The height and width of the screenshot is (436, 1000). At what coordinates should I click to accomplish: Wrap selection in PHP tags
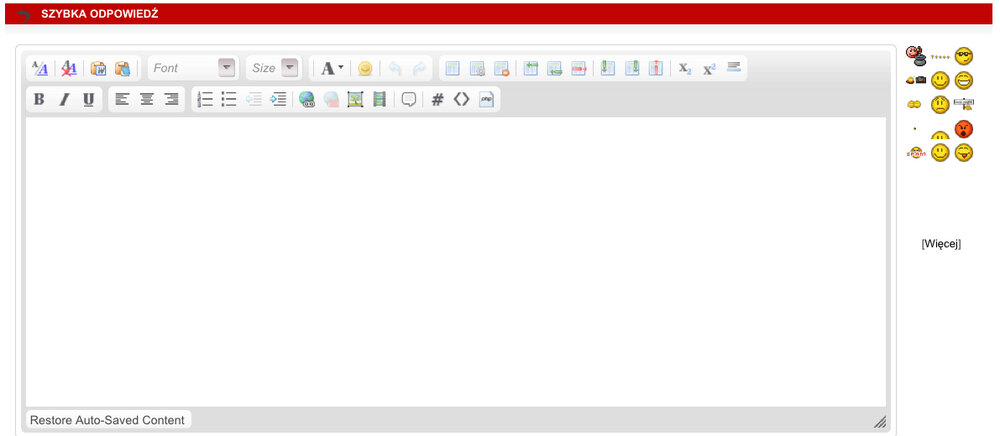pos(486,99)
